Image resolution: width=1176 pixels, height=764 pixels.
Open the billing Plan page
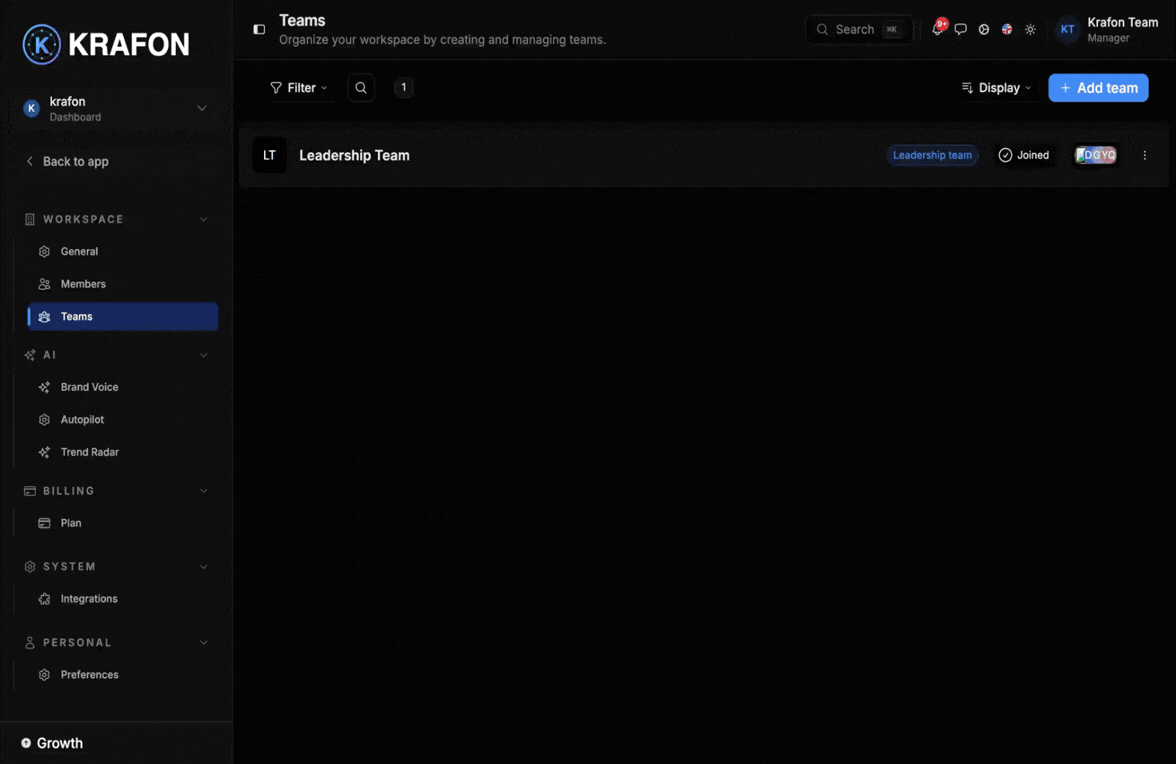click(123, 523)
